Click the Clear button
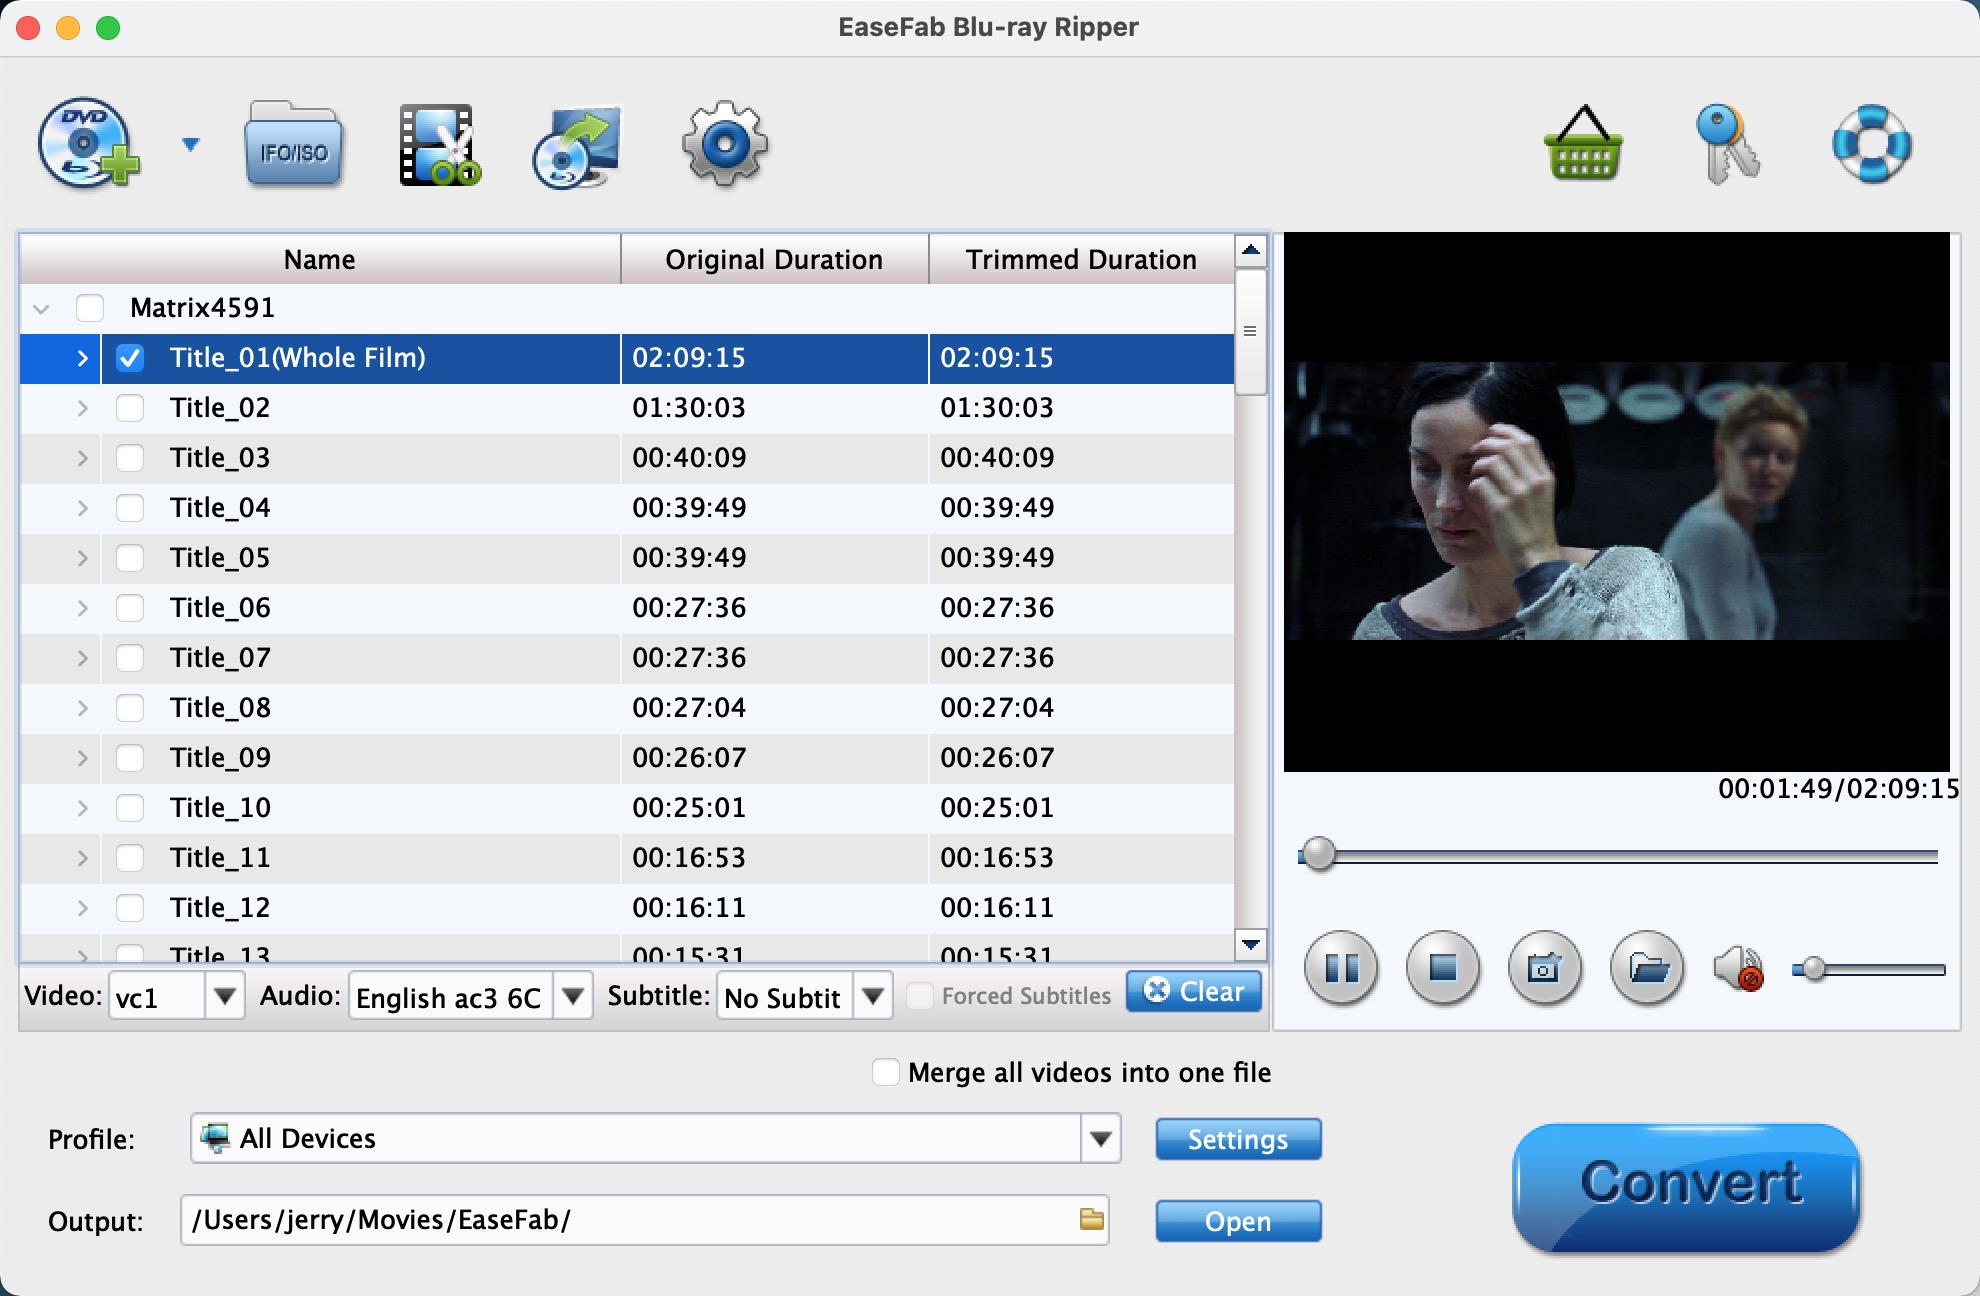The width and height of the screenshot is (1980, 1296). (x=1194, y=991)
